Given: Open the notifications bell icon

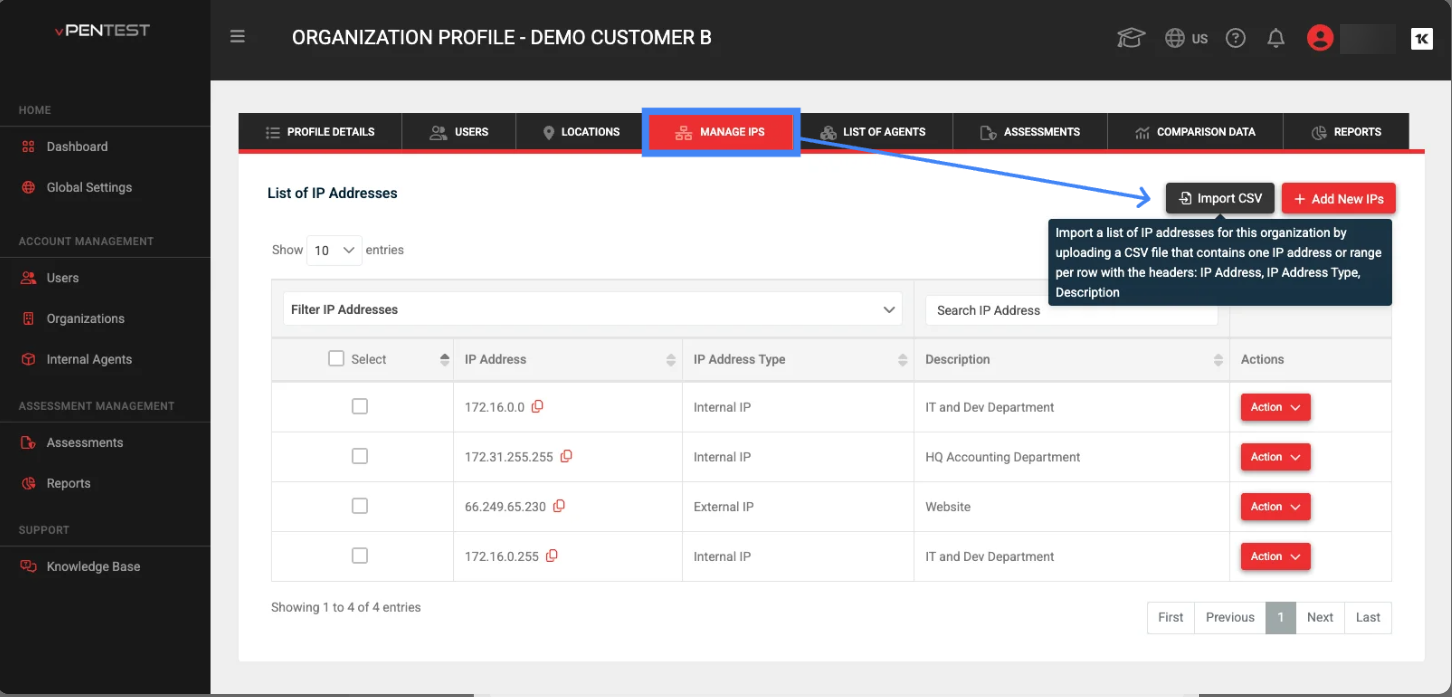Looking at the screenshot, I should (1276, 38).
